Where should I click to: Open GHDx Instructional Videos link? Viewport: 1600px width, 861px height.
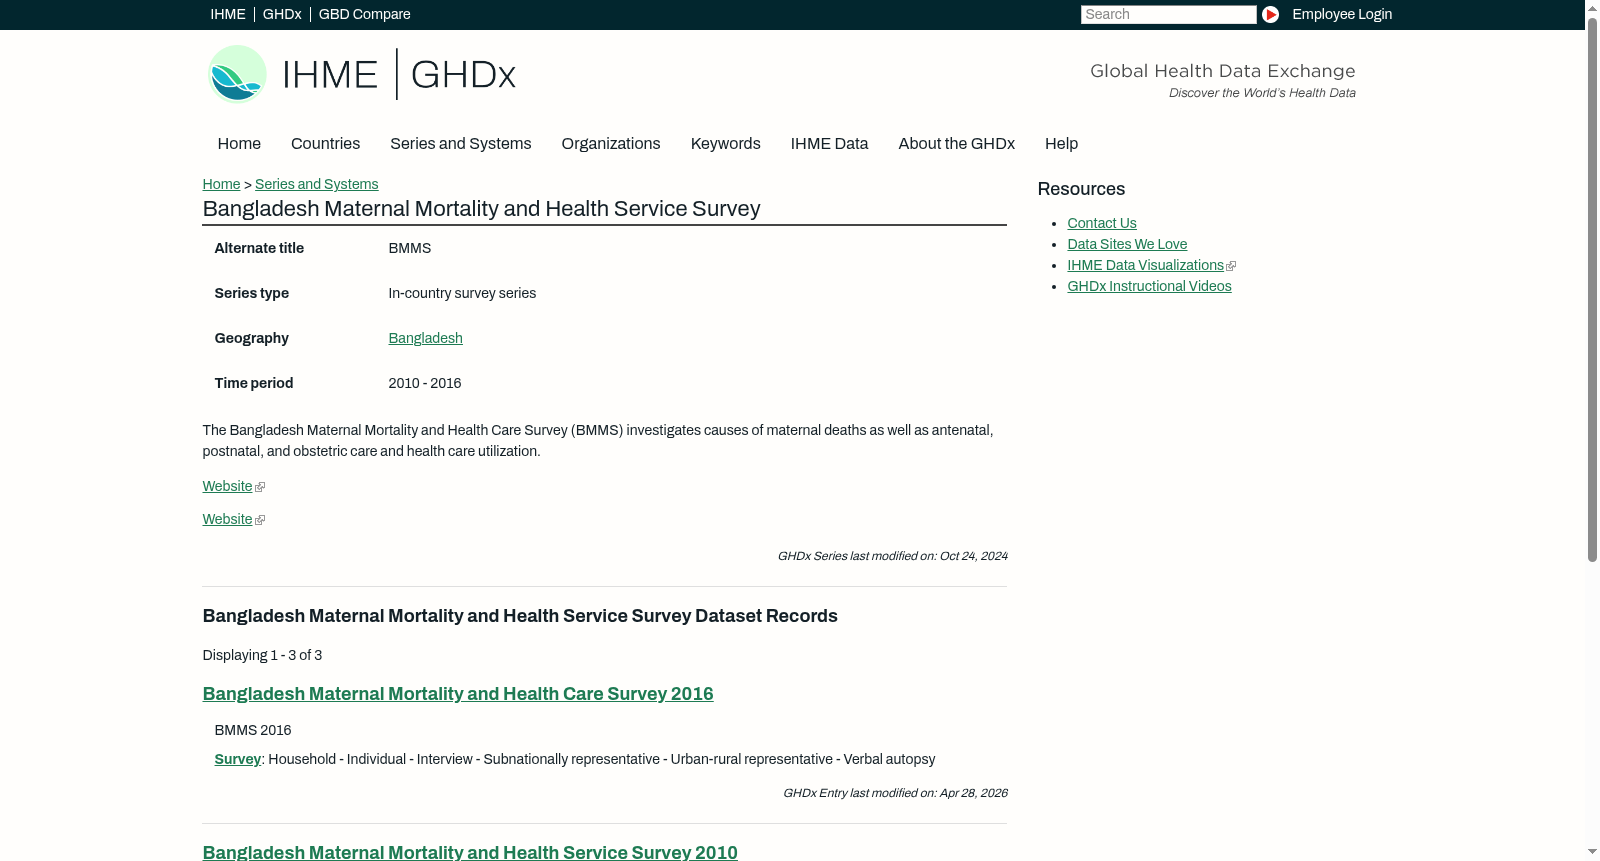1149,286
